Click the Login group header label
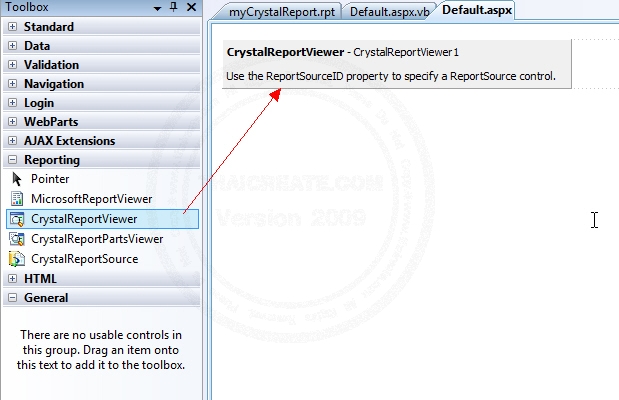This screenshot has width=619, height=400. 39,103
